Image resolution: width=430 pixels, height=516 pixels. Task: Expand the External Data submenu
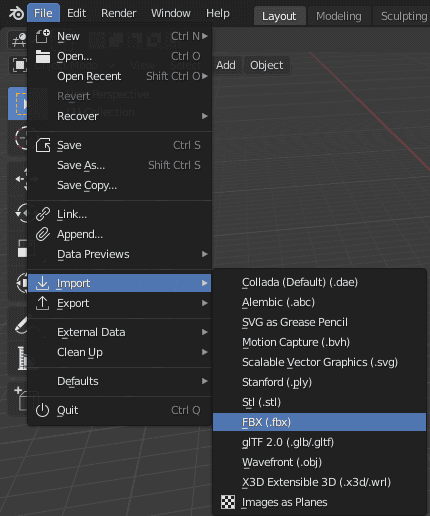(x=119, y=332)
